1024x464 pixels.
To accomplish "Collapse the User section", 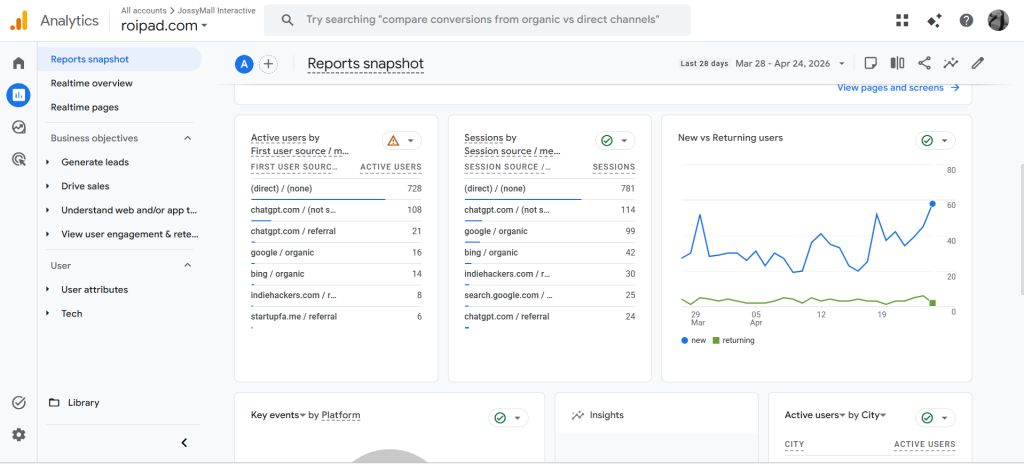I will (187, 265).
